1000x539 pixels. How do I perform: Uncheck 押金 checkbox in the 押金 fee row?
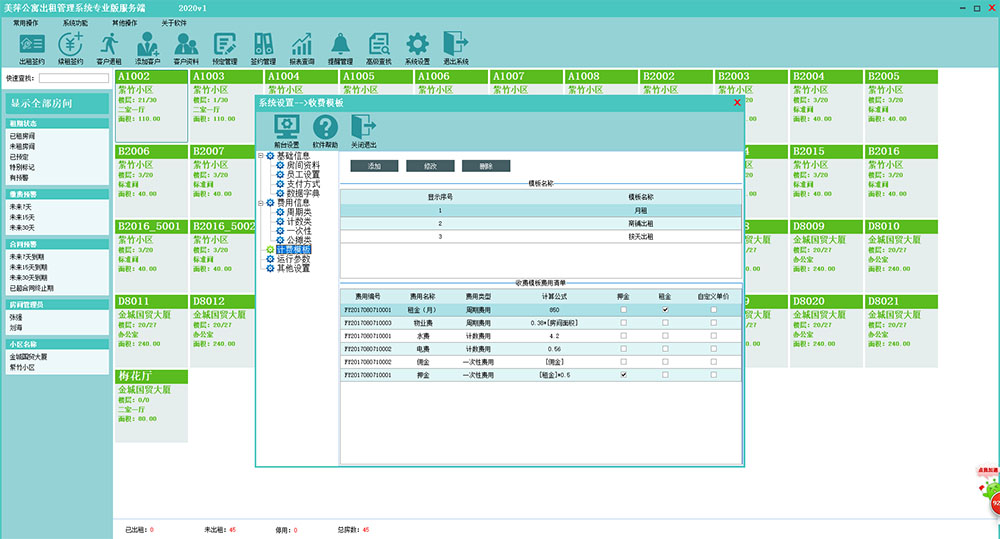click(x=624, y=375)
